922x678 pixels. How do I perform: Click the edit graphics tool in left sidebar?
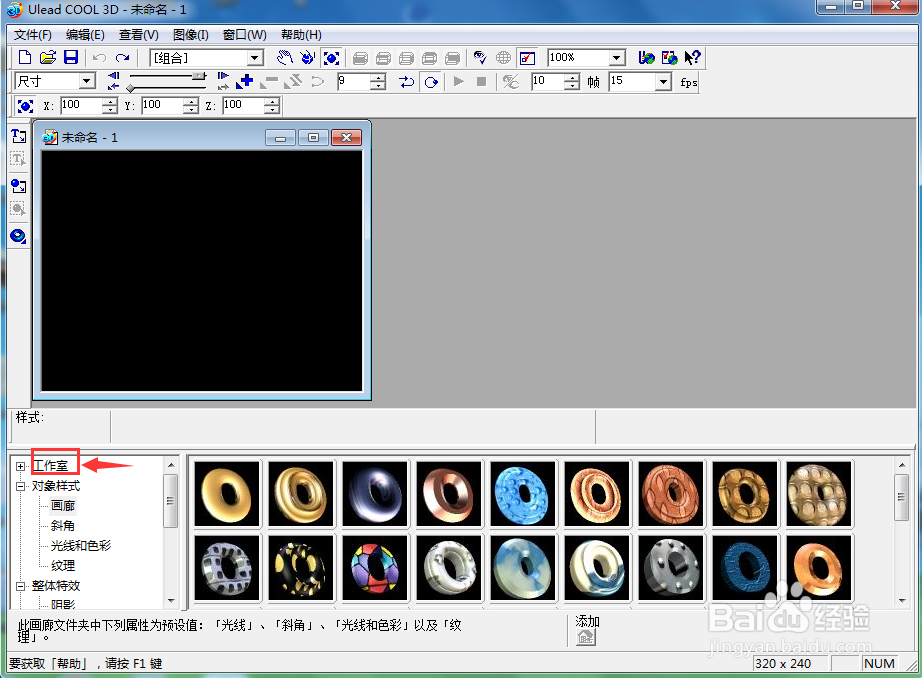pyautogui.click(x=18, y=208)
